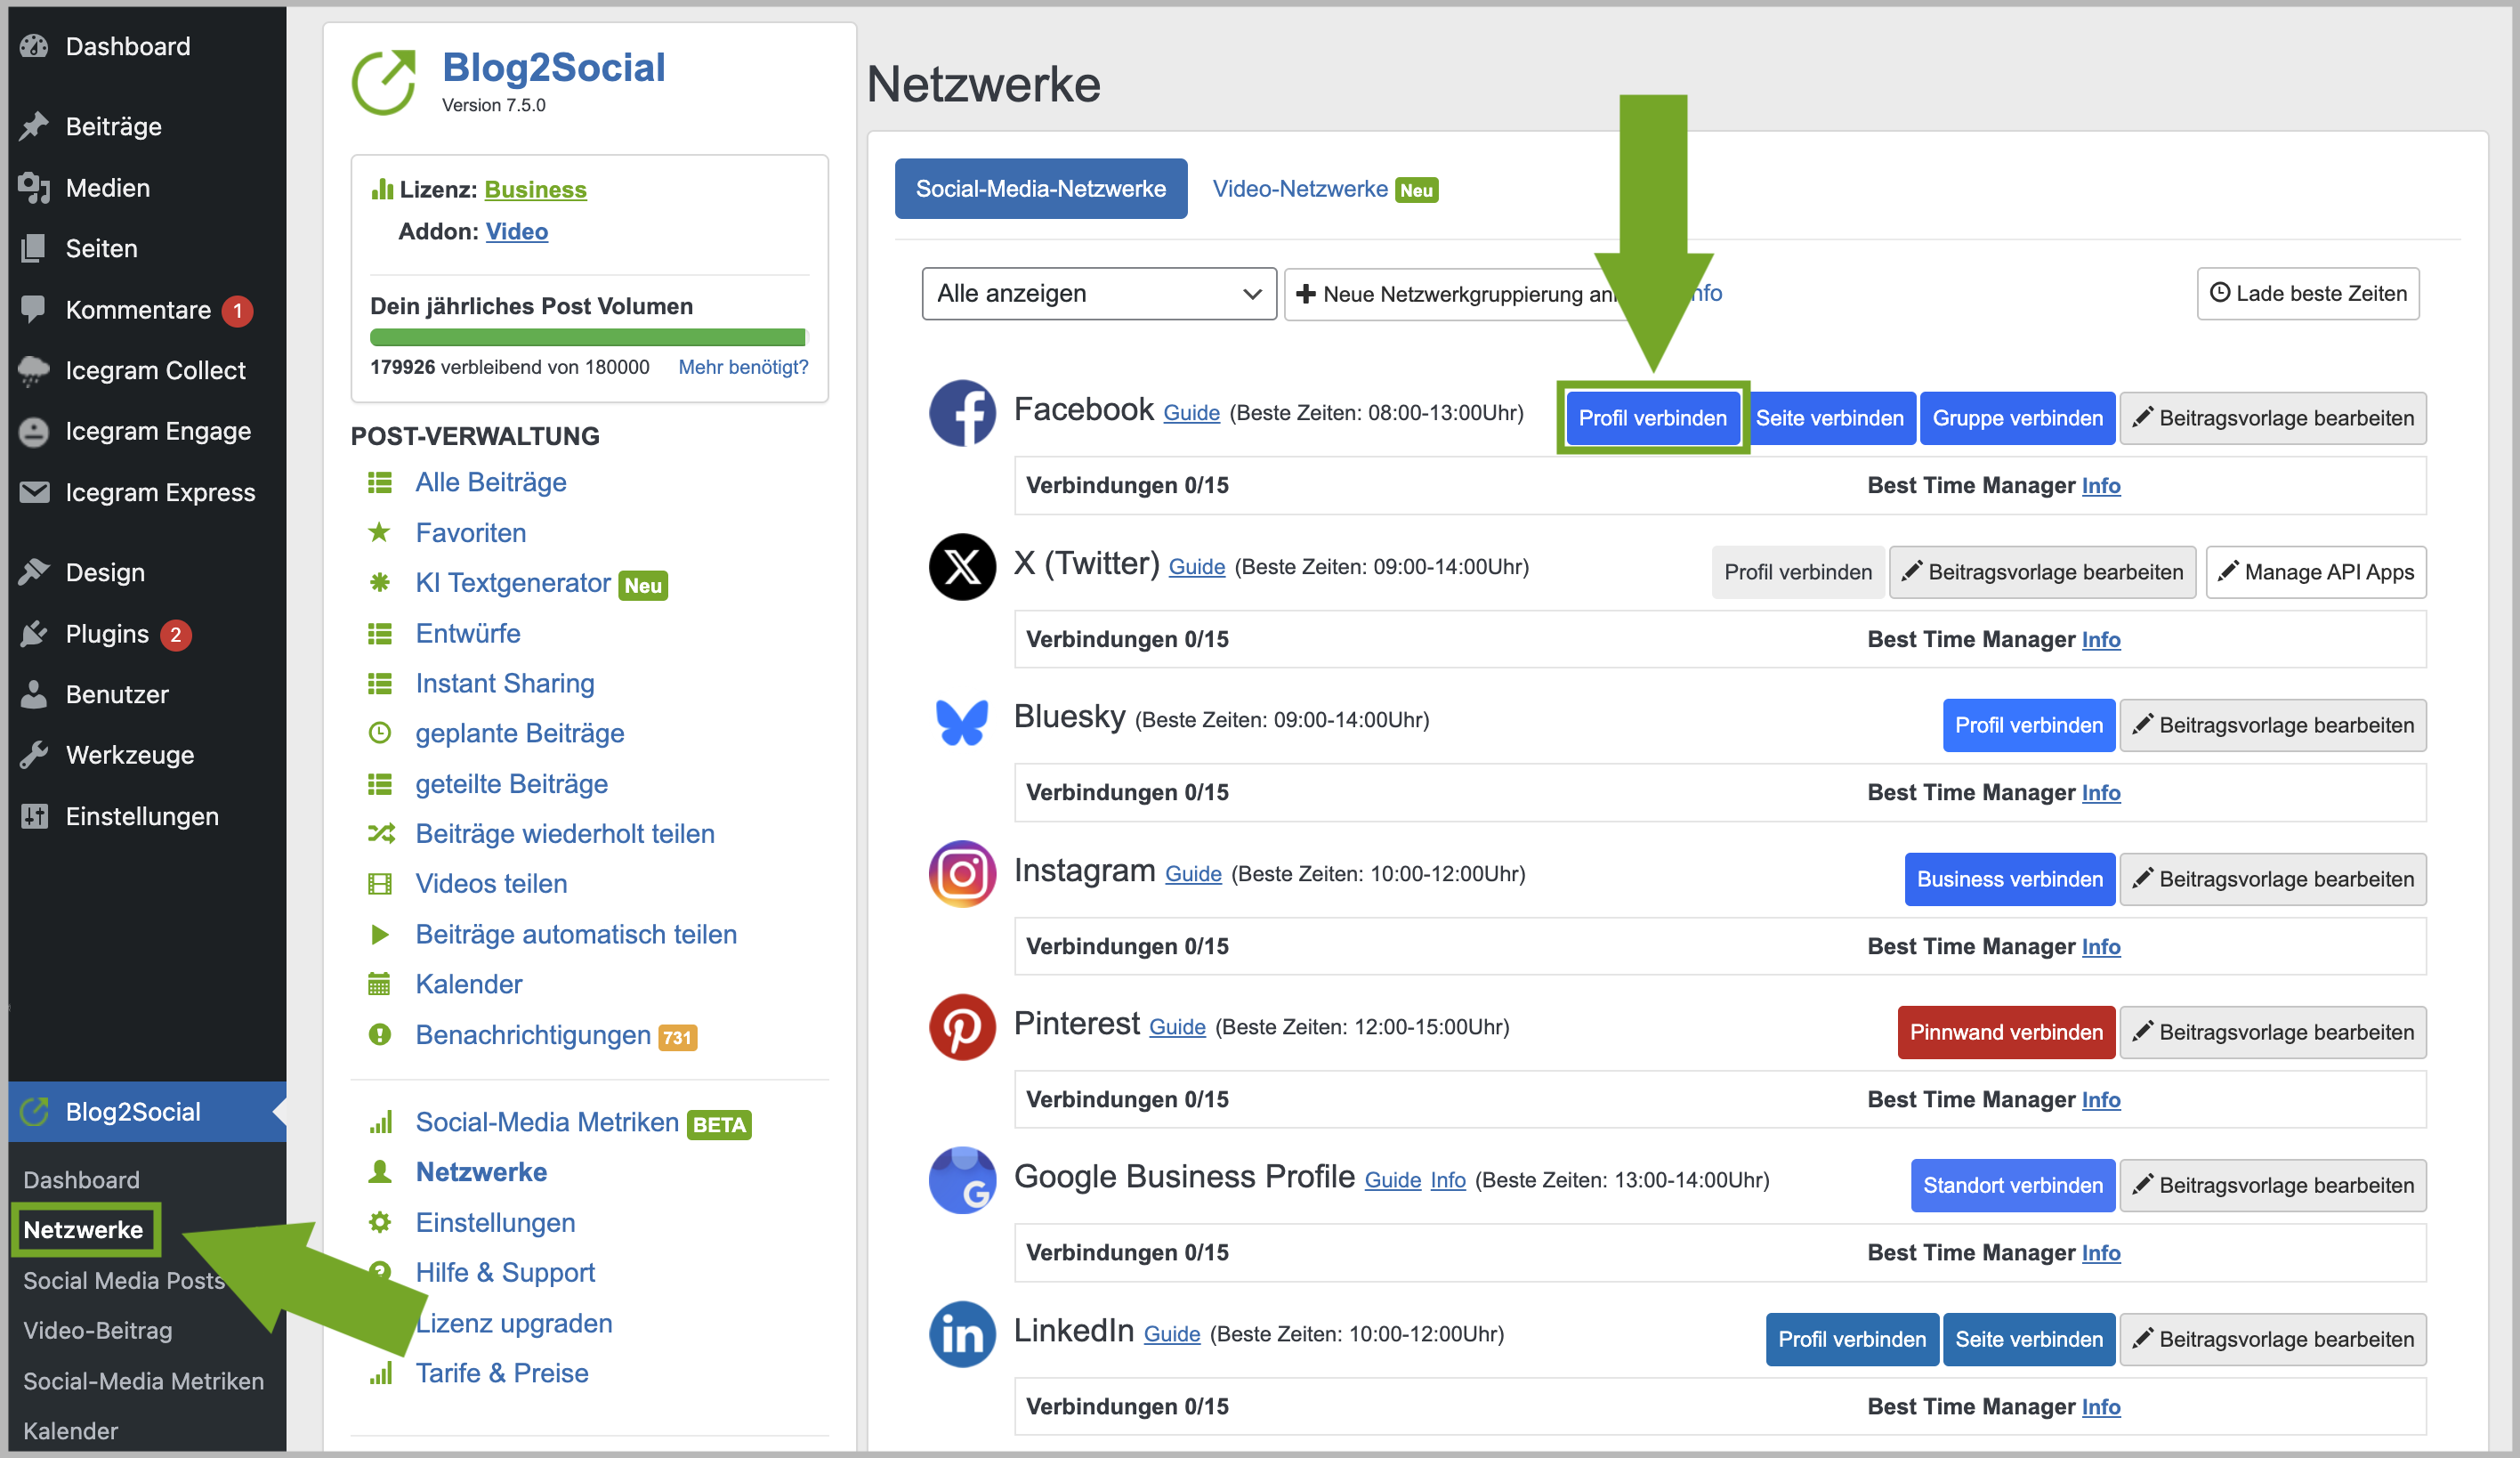
Task: Click the Facebook network logo
Action: pos(962,413)
